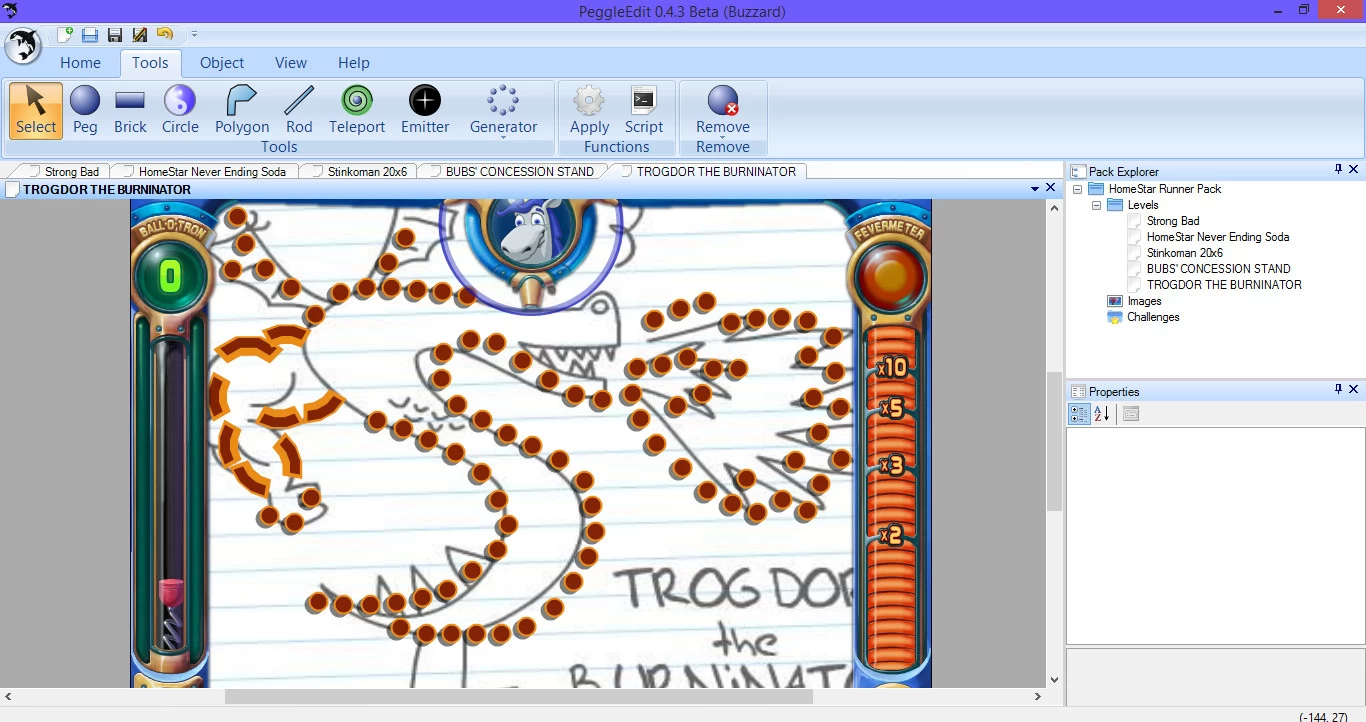1366x722 pixels.
Task: Open the Help ribbon tab
Action: tap(354, 62)
